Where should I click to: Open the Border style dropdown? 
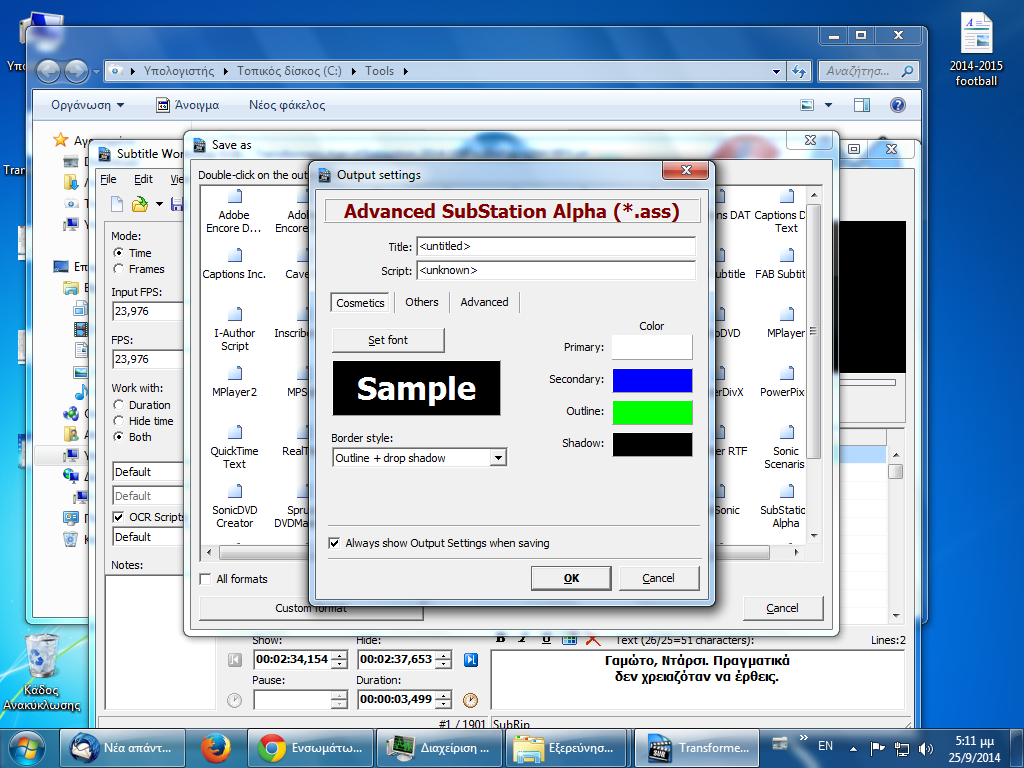click(498, 458)
